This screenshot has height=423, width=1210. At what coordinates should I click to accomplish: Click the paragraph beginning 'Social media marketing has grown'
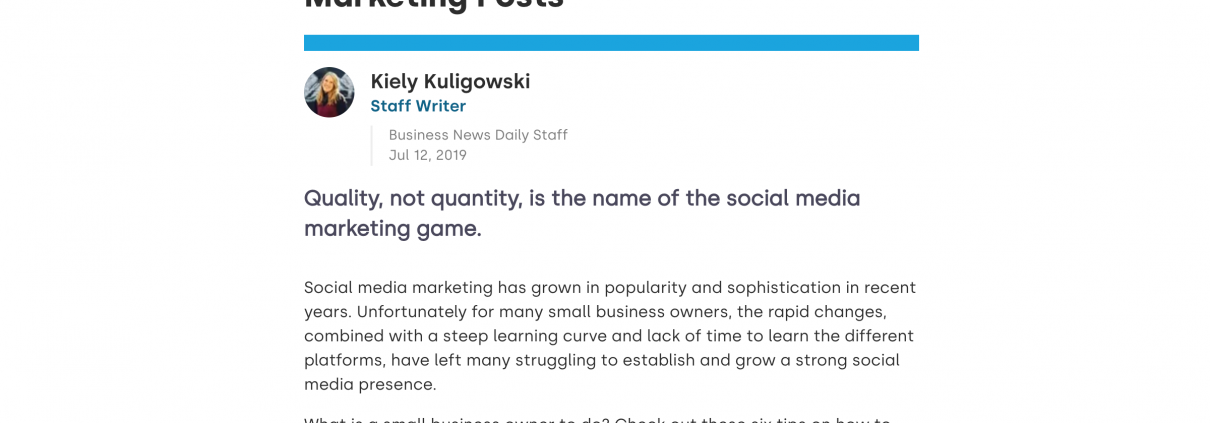pos(610,336)
